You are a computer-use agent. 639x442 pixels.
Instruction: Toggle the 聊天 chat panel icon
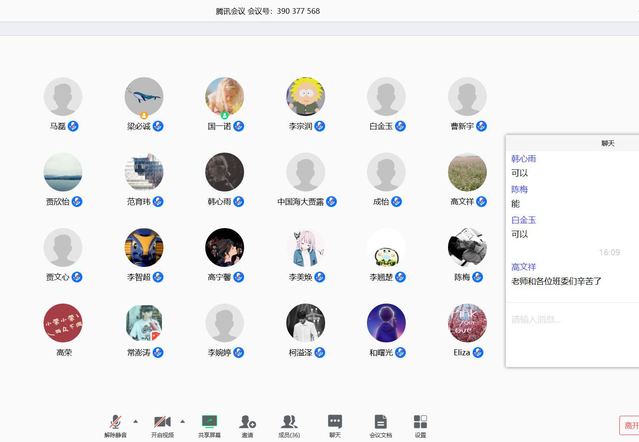(335, 424)
